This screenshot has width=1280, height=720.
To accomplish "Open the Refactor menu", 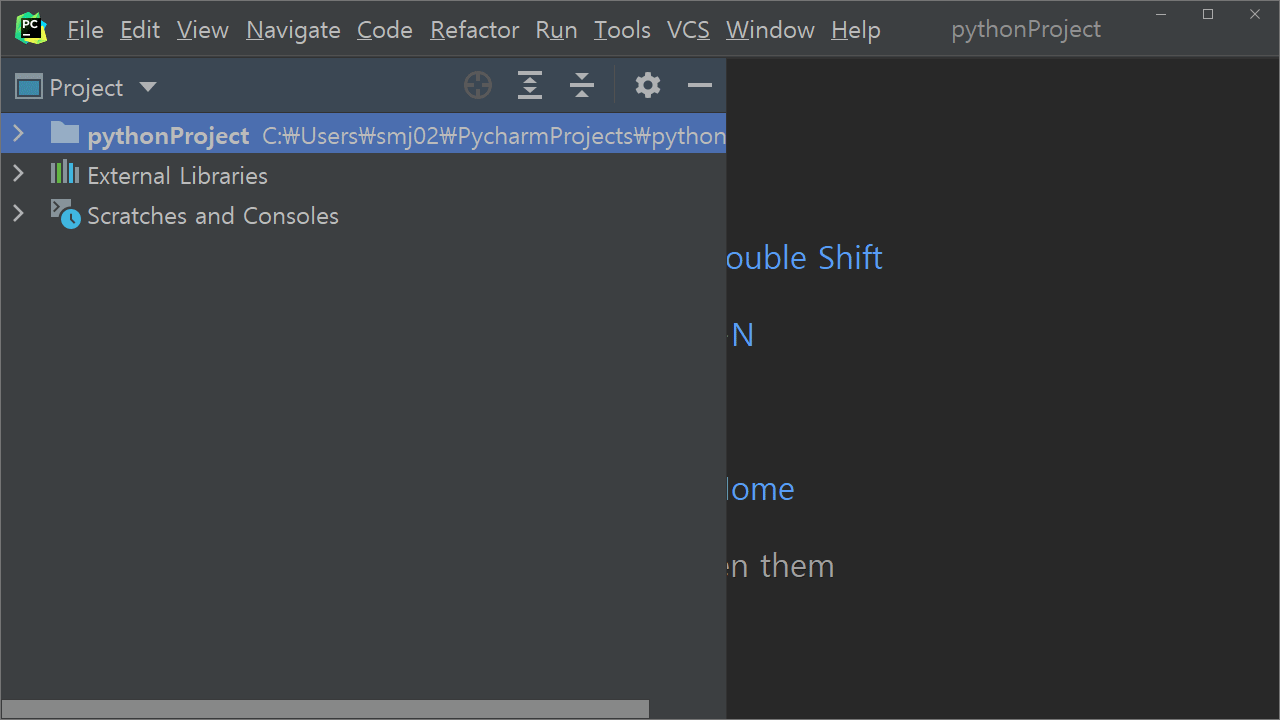I will click(474, 30).
